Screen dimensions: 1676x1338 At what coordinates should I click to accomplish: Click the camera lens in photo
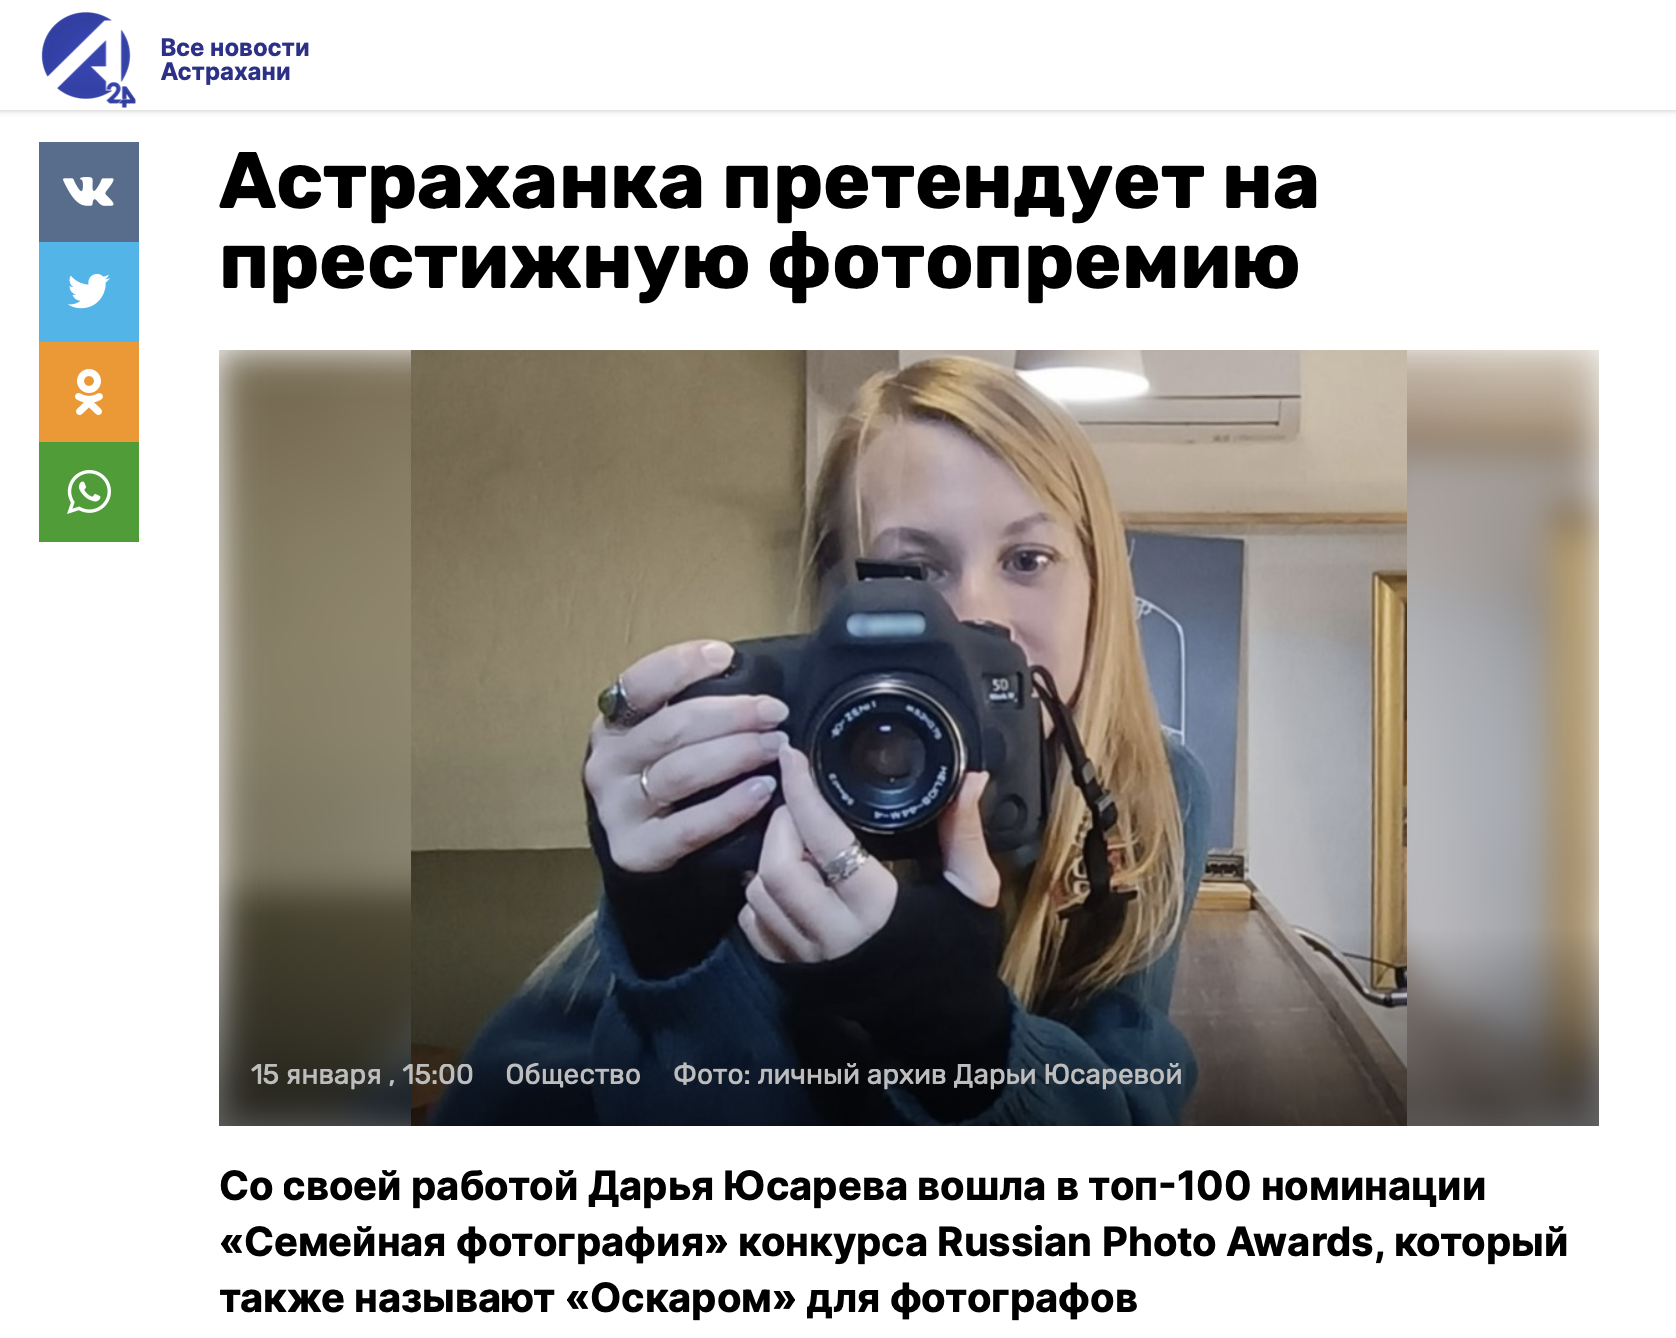887,756
